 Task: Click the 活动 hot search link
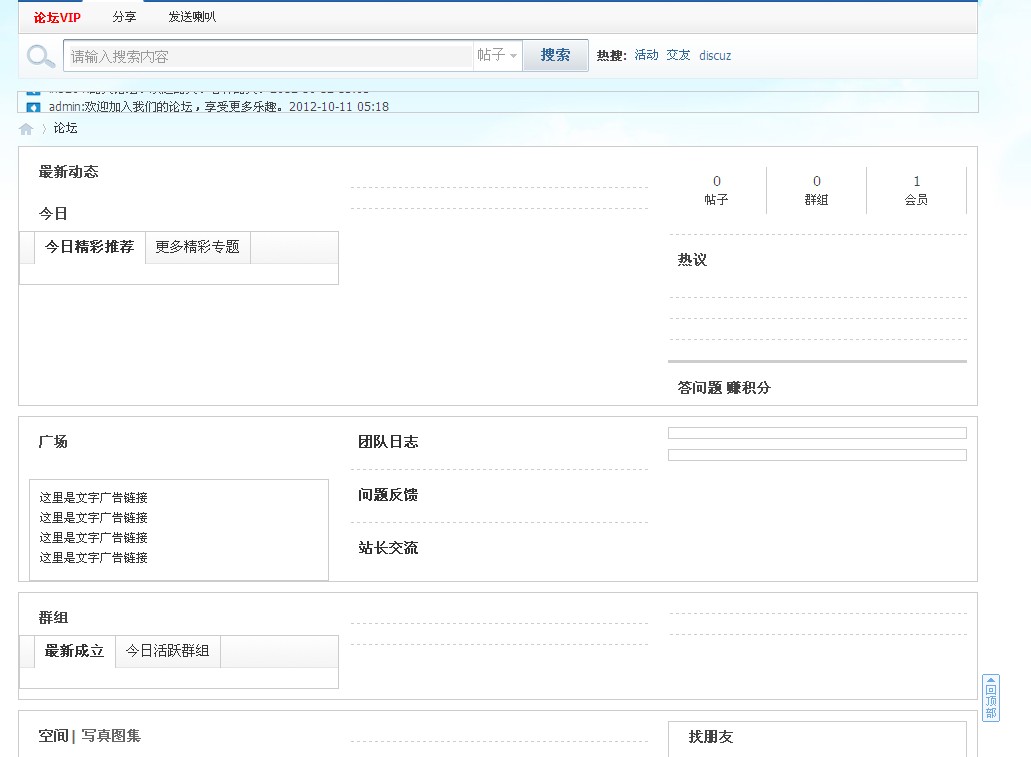[646, 55]
